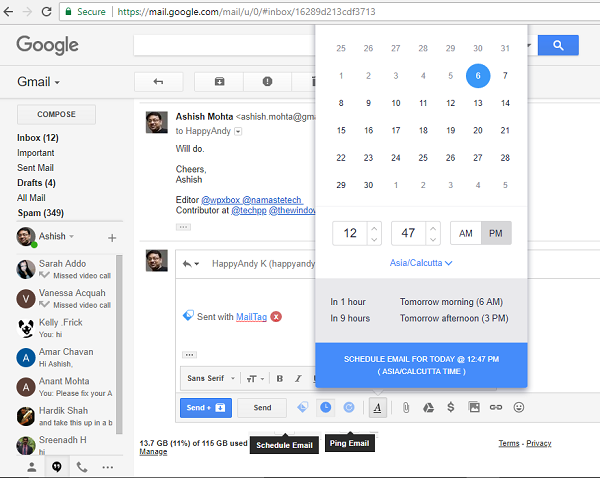This screenshot has width=600, height=478.
Task: Choose Tomorrow morning (6 AM) shortcut
Action: pos(451,302)
